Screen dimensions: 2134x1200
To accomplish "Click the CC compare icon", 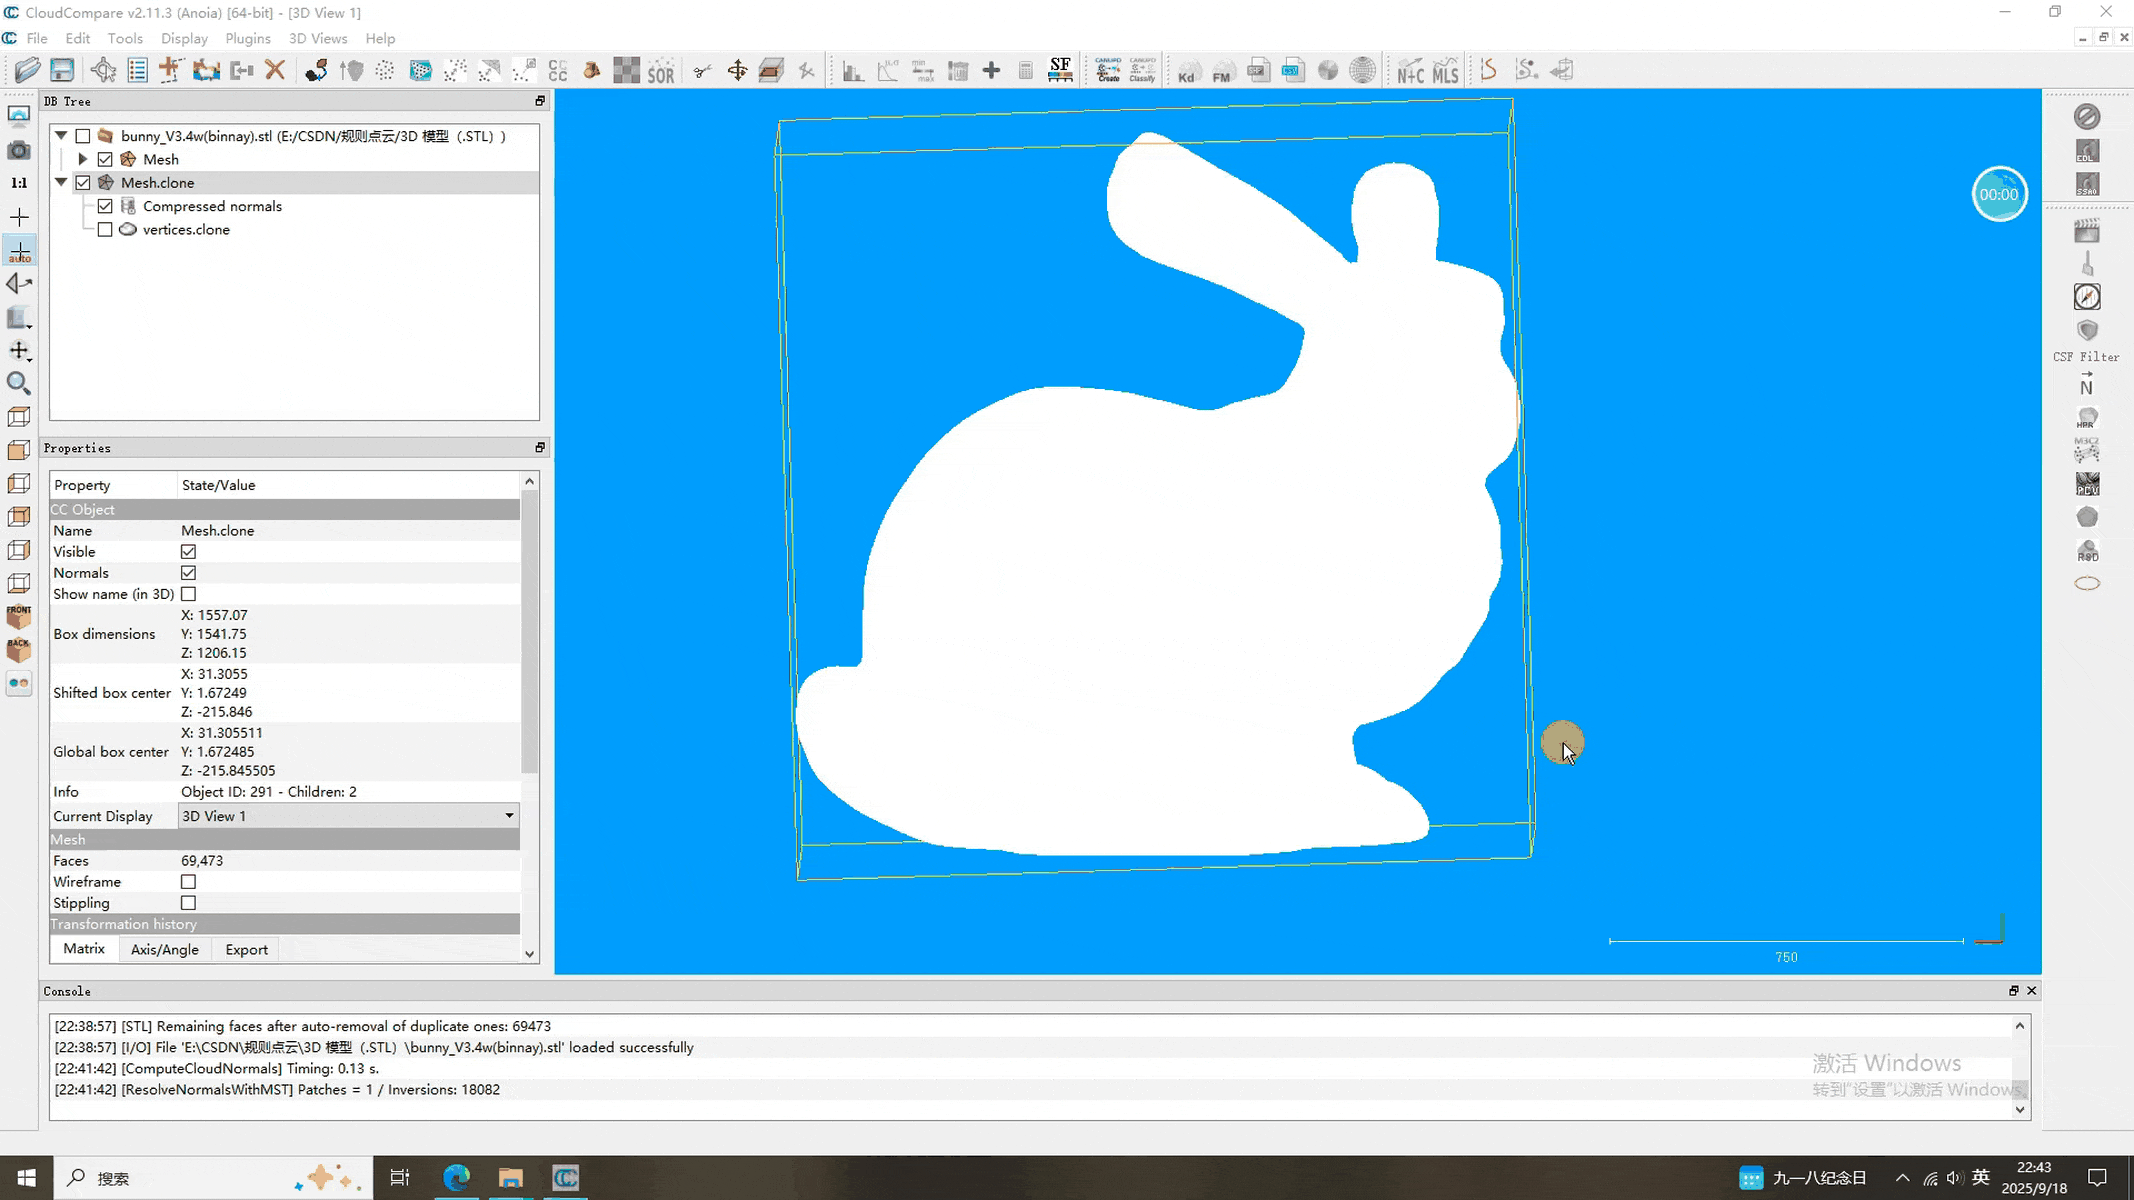I will pos(558,70).
